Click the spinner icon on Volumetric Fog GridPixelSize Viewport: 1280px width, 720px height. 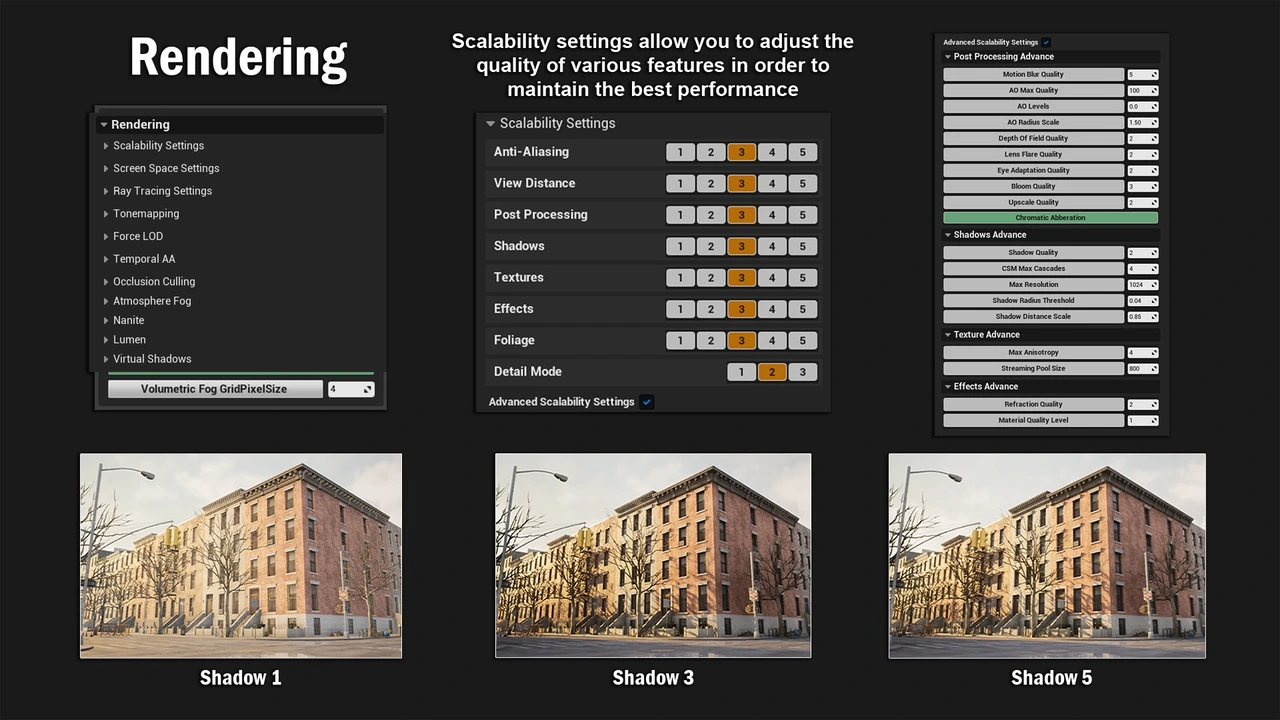[367, 389]
